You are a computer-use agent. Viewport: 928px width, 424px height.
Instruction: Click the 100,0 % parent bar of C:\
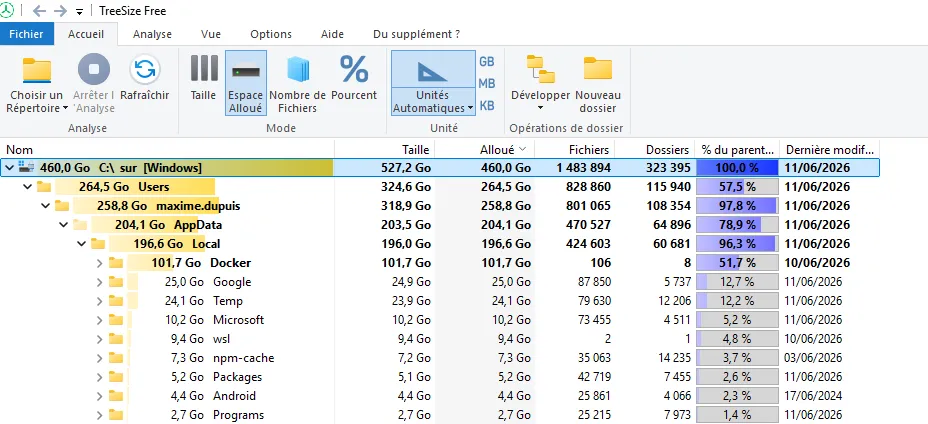pyautogui.click(x=737, y=168)
